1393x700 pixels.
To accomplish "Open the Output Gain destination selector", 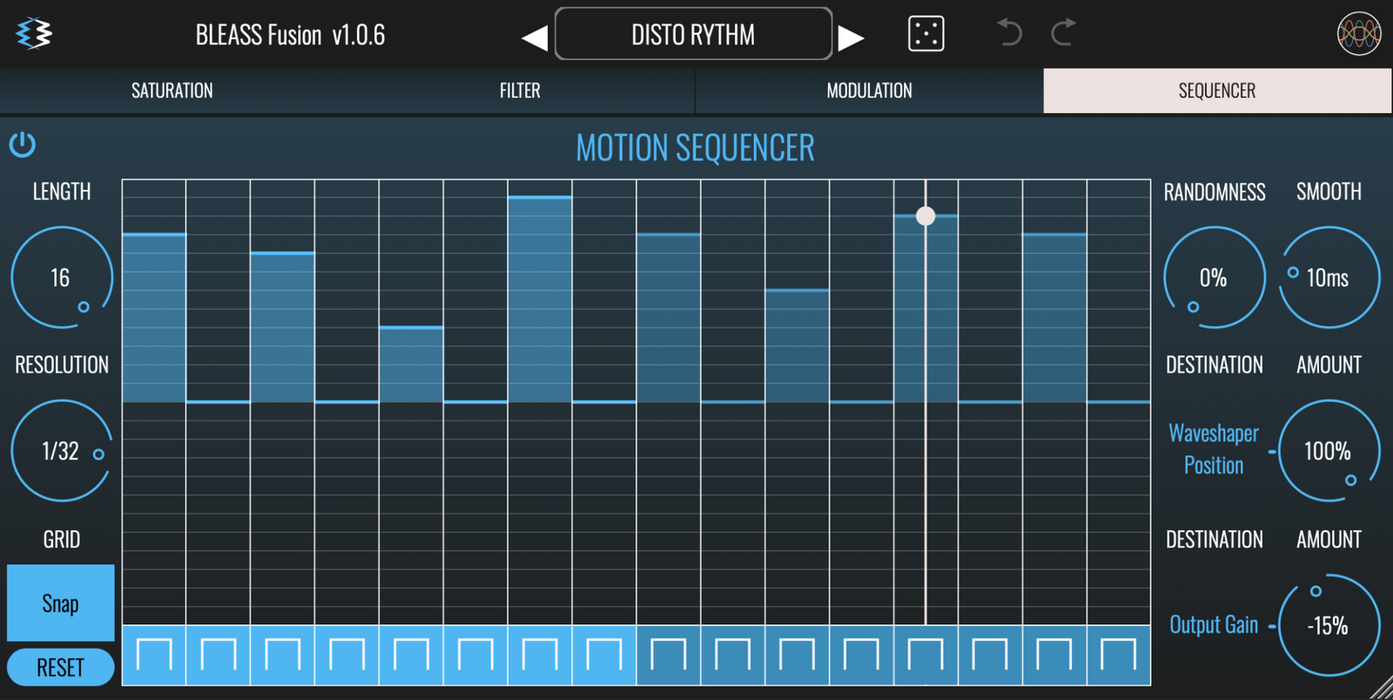I will [x=1213, y=625].
